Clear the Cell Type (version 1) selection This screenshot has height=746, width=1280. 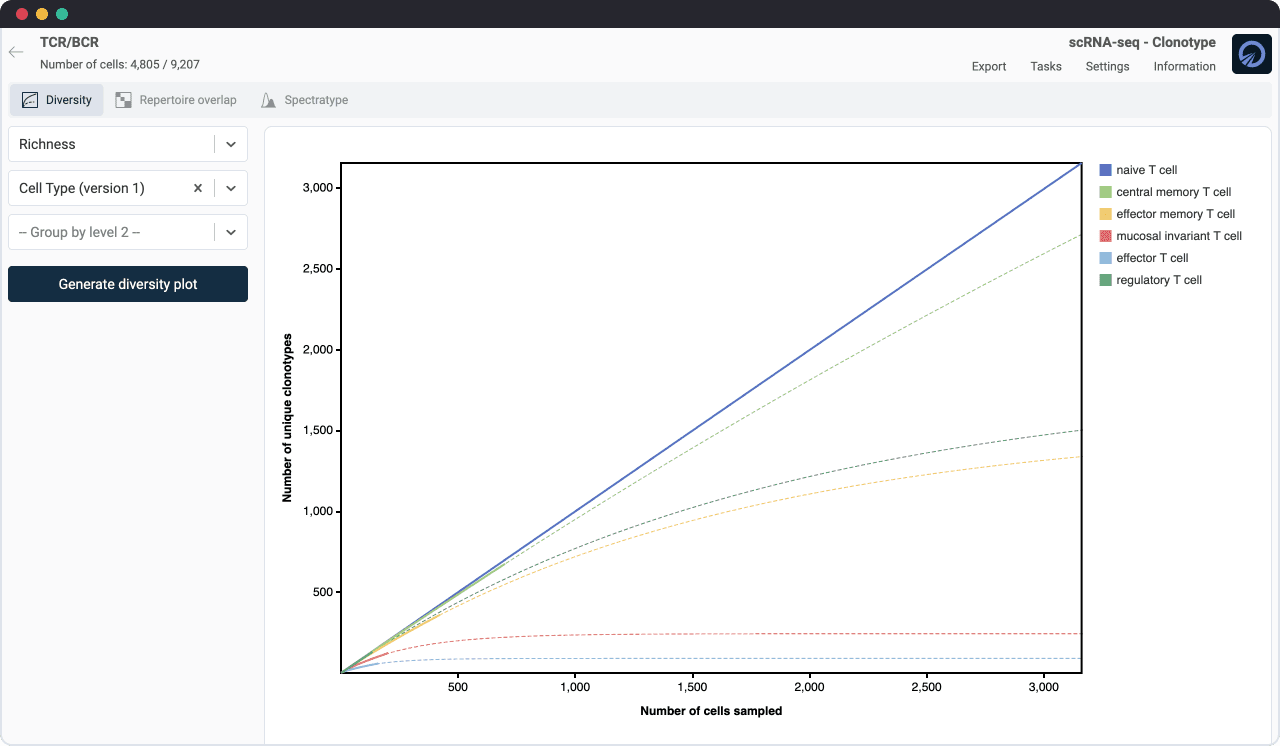tap(198, 188)
